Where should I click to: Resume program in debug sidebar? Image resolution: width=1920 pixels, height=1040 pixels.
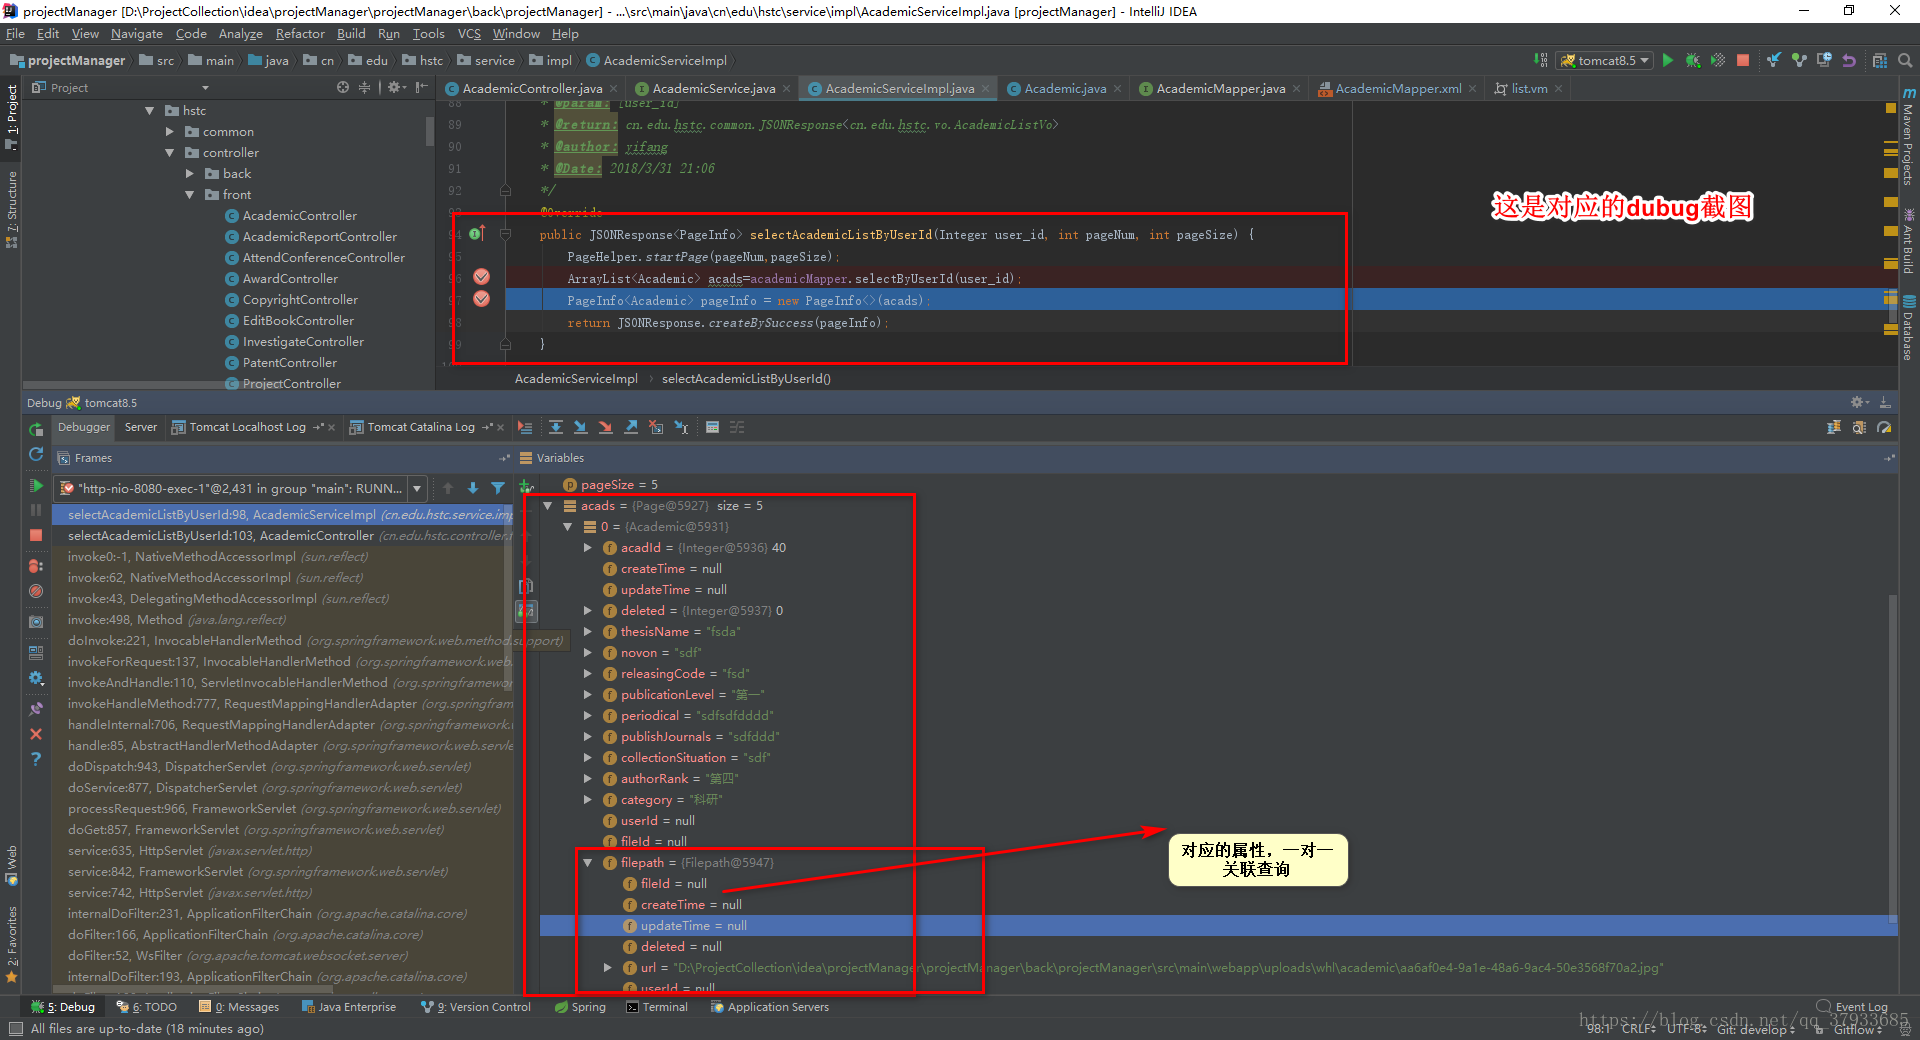(36, 486)
